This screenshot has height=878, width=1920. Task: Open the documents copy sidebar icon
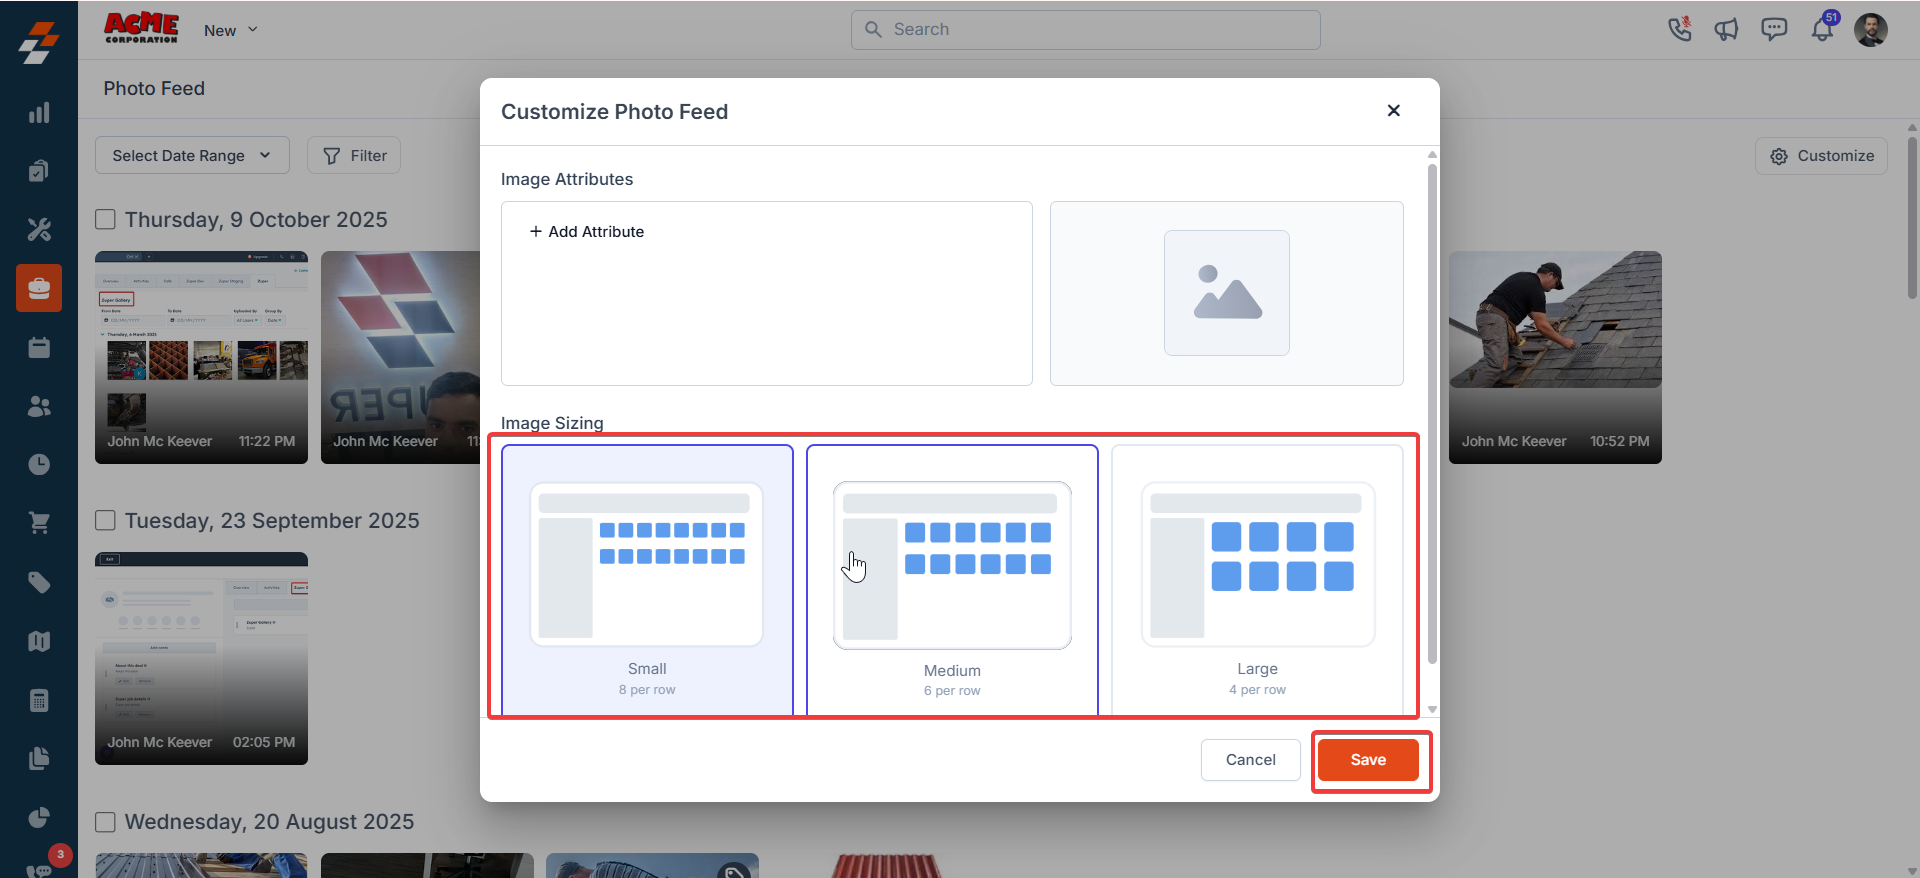pos(39,758)
